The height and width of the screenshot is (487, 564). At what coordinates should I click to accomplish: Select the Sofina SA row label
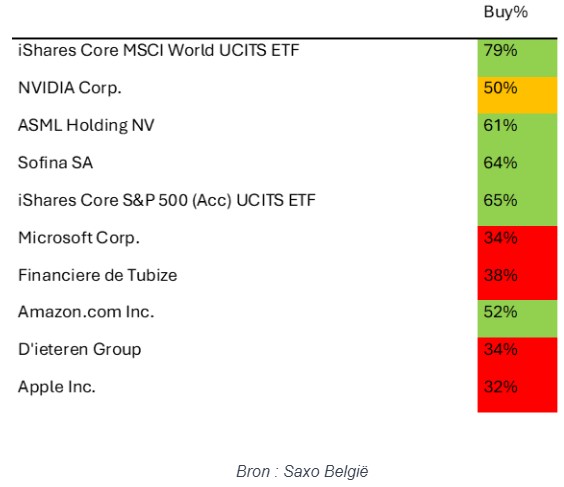[55, 163]
